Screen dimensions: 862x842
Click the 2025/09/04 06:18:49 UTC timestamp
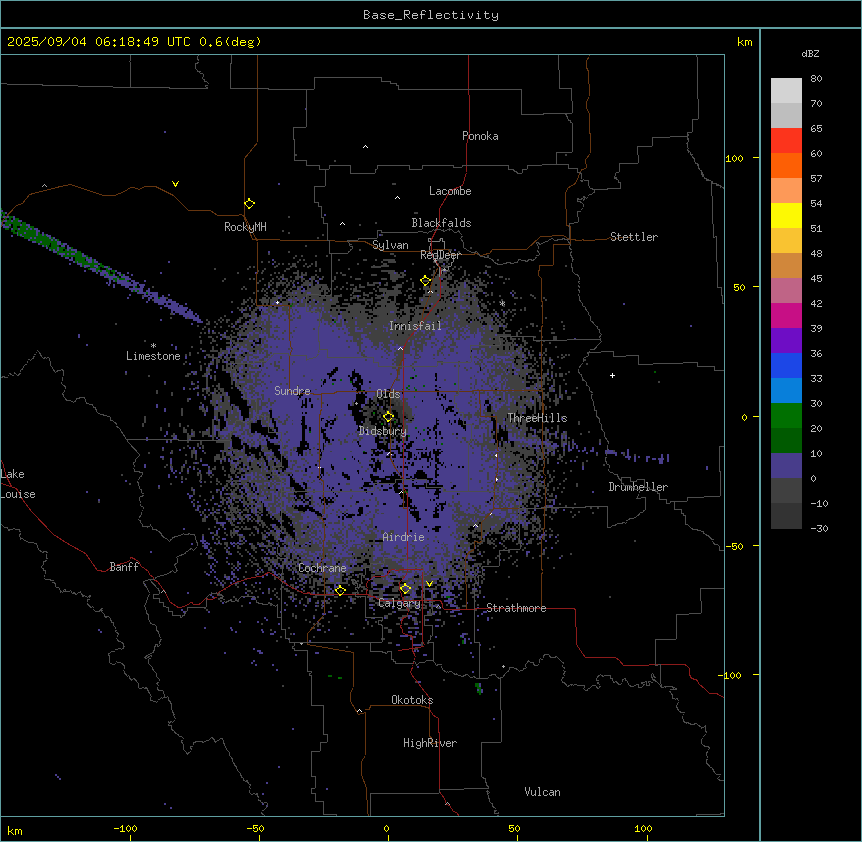[99, 42]
